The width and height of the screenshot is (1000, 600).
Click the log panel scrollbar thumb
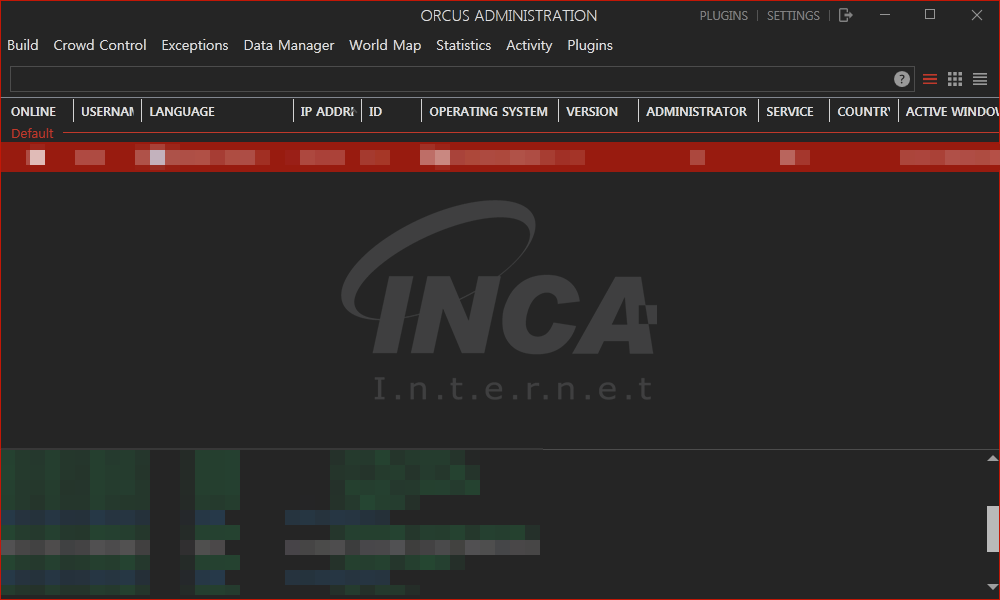click(992, 529)
